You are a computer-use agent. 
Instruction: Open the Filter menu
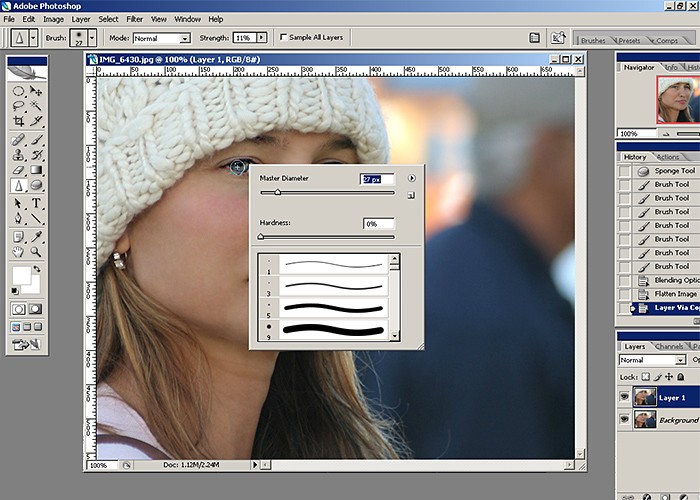[x=134, y=19]
